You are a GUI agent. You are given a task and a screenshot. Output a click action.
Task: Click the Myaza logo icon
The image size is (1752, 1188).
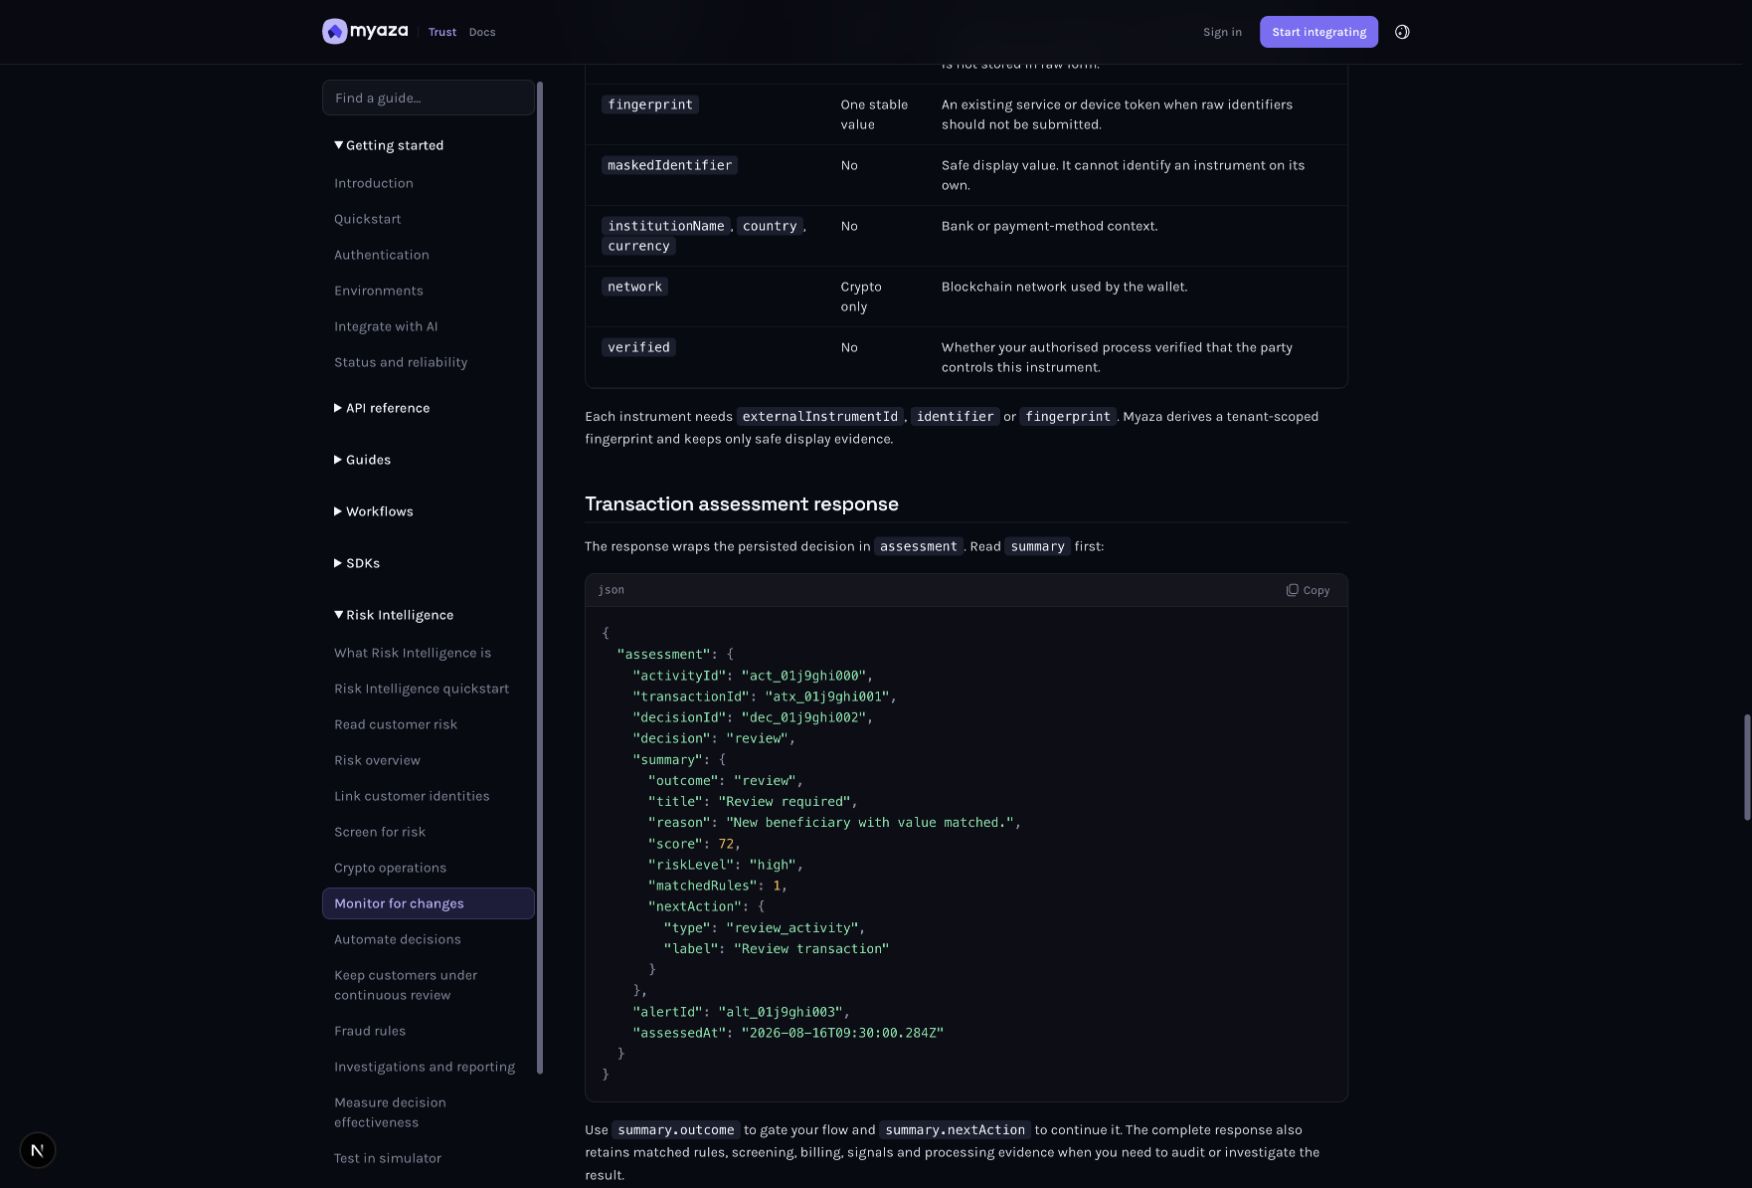click(334, 32)
